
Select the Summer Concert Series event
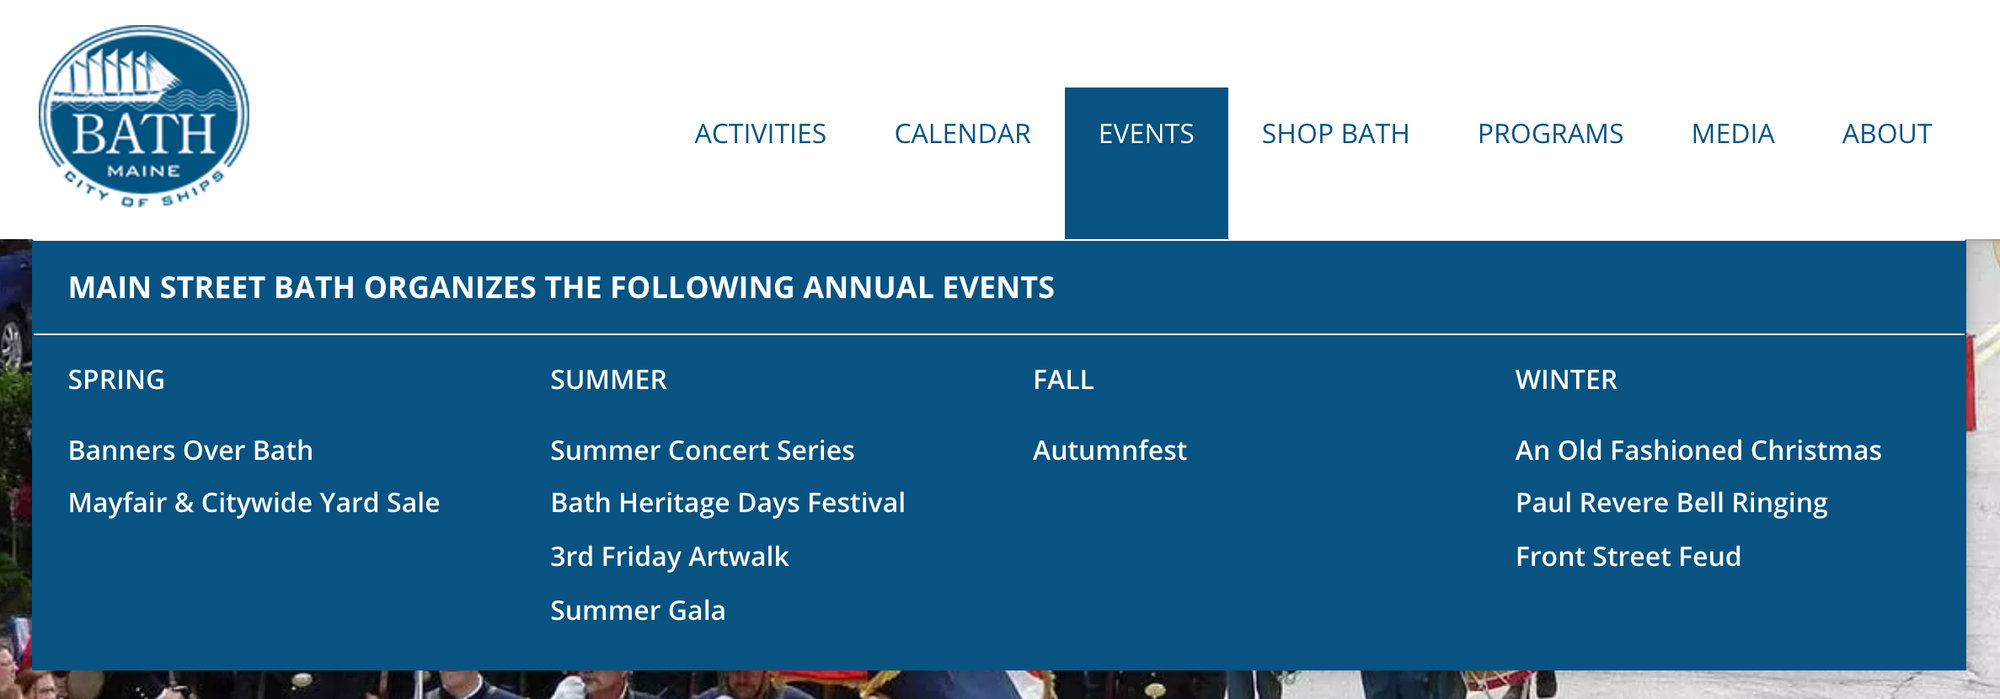pyautogui.click(x=701, y=451)
